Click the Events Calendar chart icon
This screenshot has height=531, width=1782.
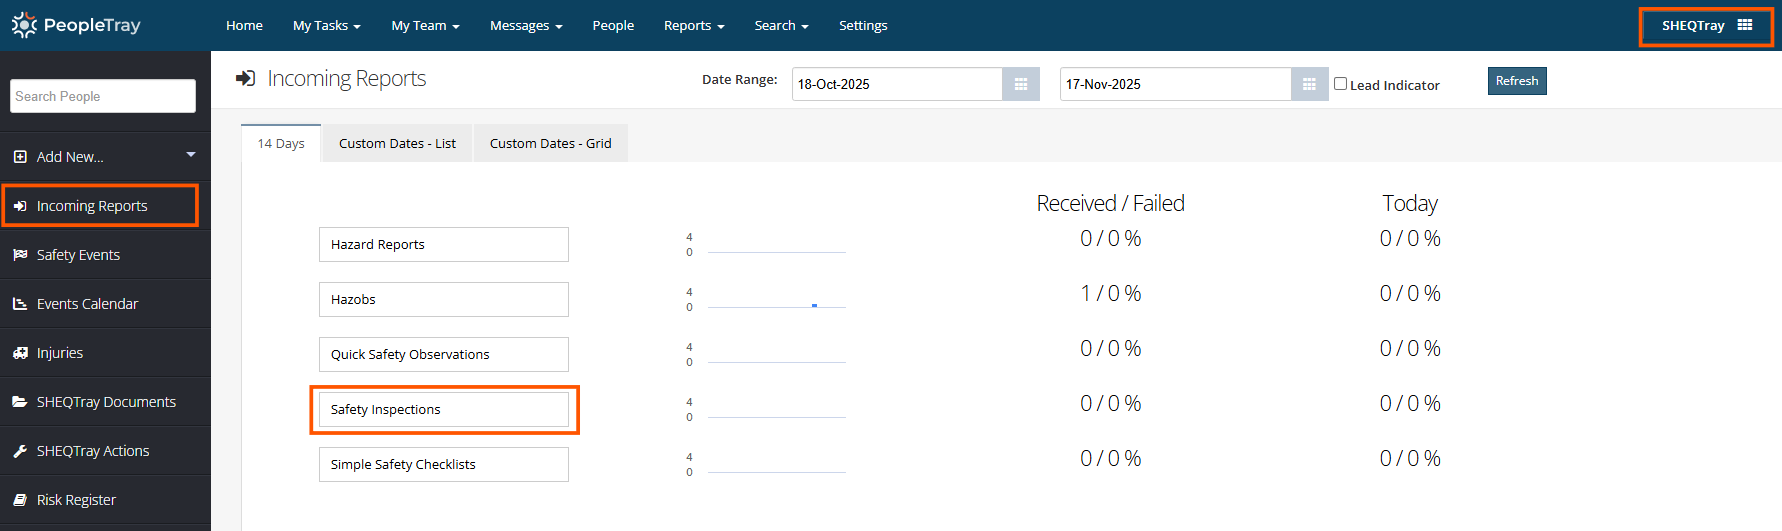(20, 304)
